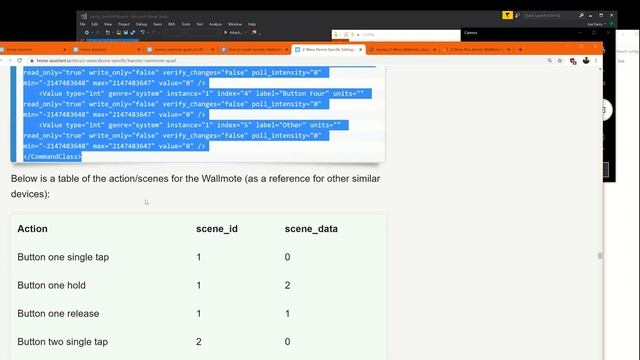Open the browser profile avatar
Screen dimensions: 640x360
pyautogui.click(x=586, y=60)
